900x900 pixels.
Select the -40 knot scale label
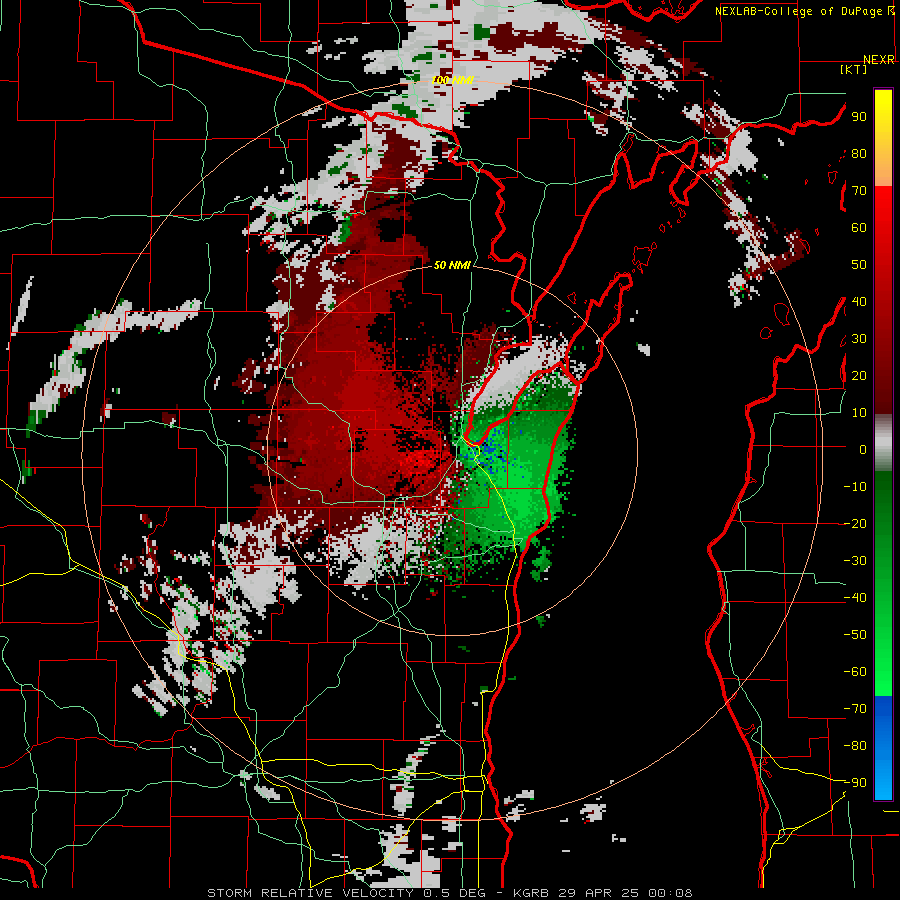(x=855, y=598)
